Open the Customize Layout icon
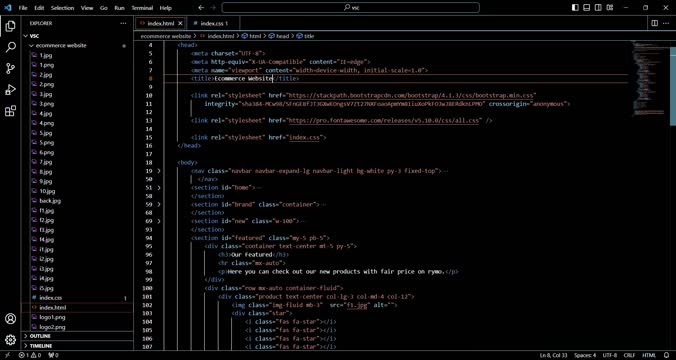Screen dimensions: 676x360 tap(610, 8)
